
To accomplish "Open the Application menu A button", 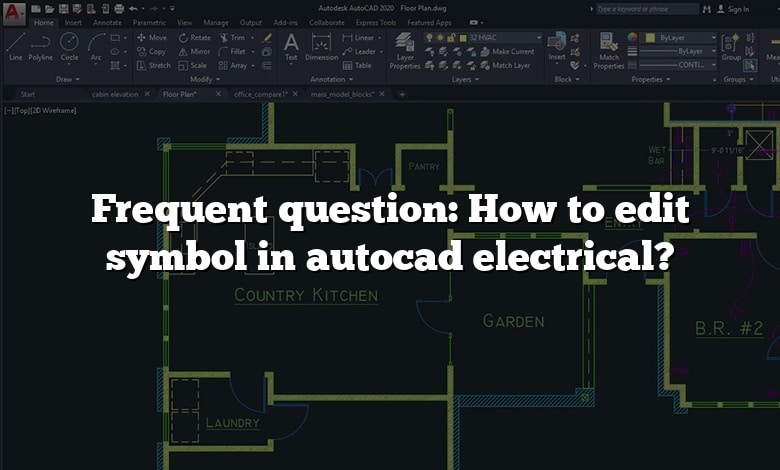I will pos(13,13).
